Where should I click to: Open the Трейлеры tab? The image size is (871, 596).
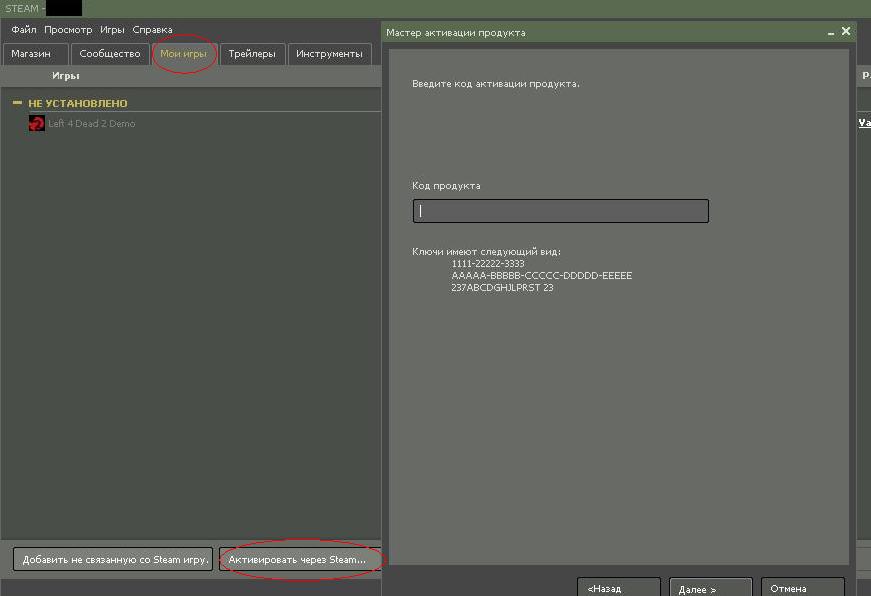(252, 54)
